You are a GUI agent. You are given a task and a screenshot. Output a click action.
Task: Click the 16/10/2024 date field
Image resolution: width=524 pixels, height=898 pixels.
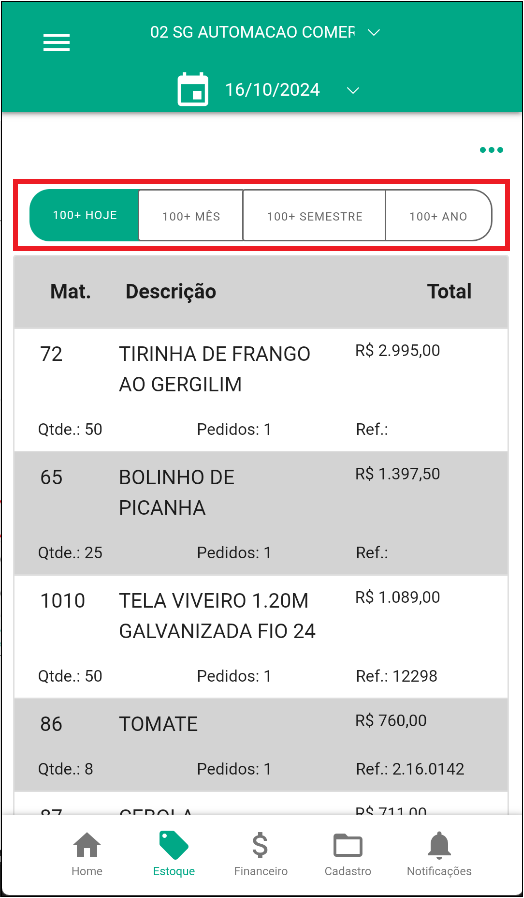pos(272,90)
